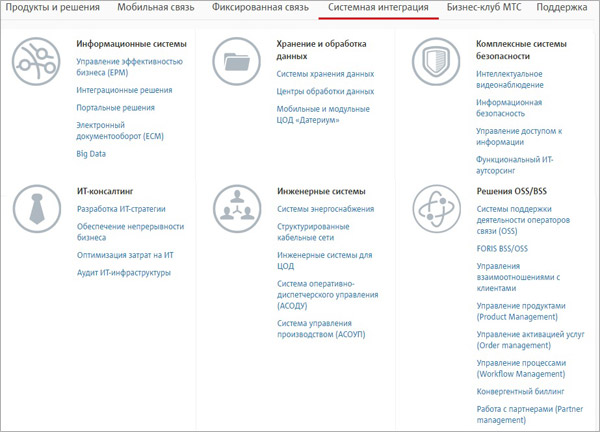
Task: Click the Информационные системы circuit icon
Action: coord(36,61)
